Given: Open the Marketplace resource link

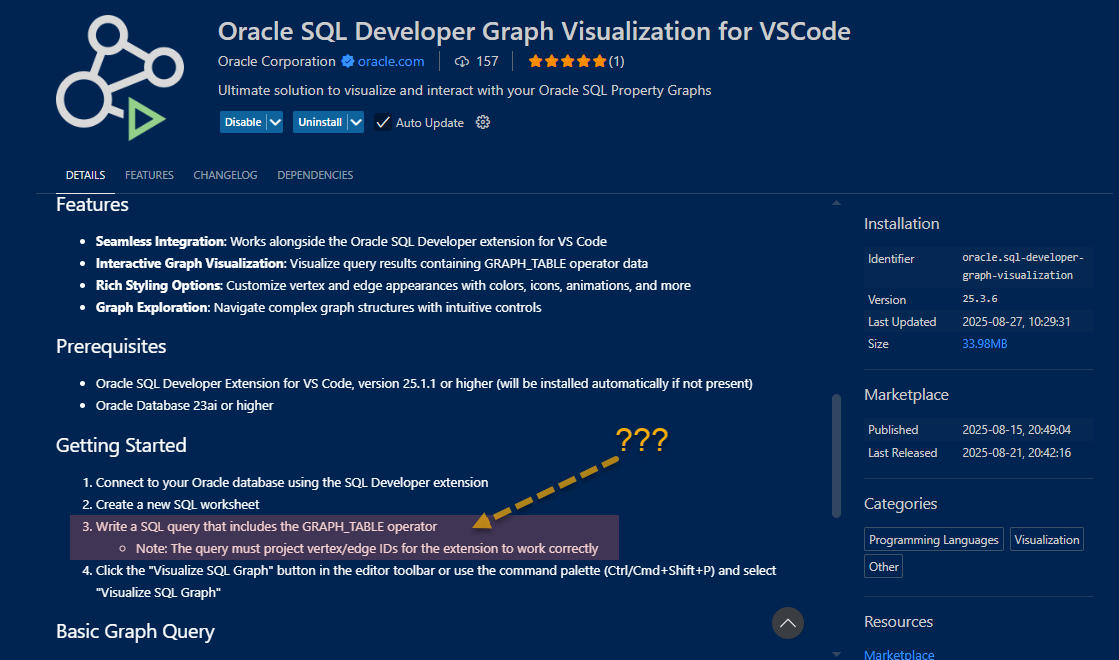Looking at the screenshot, I should (899, 654).
